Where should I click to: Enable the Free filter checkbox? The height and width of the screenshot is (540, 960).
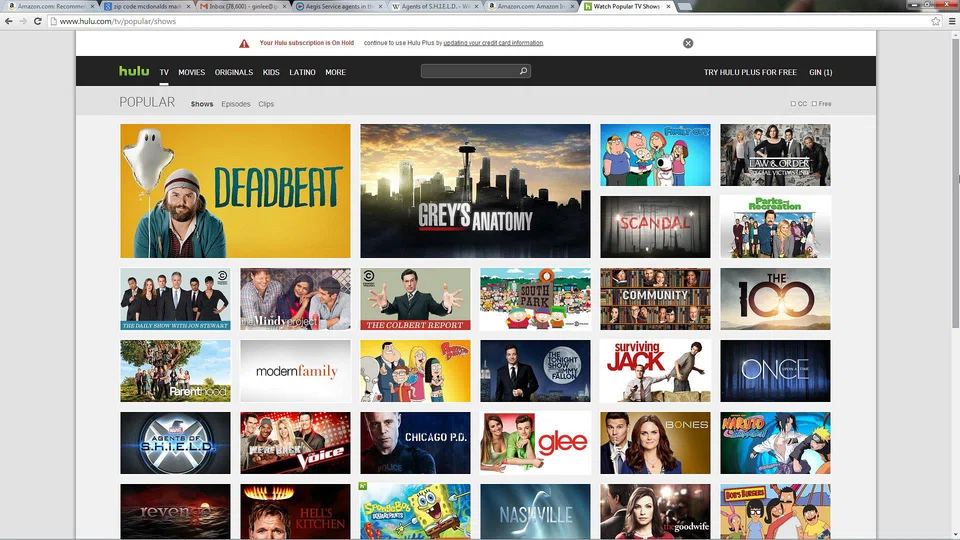coord(815,104)
